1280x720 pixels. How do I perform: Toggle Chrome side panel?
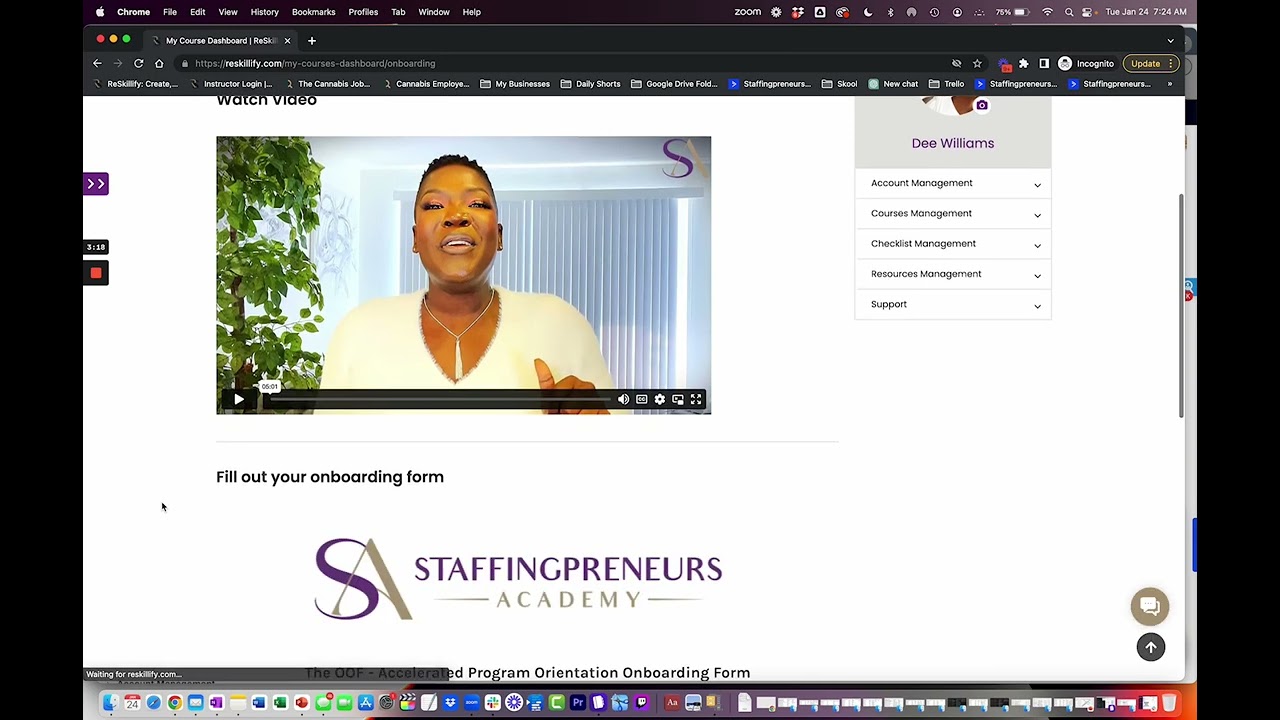(x=1044, y=63)
